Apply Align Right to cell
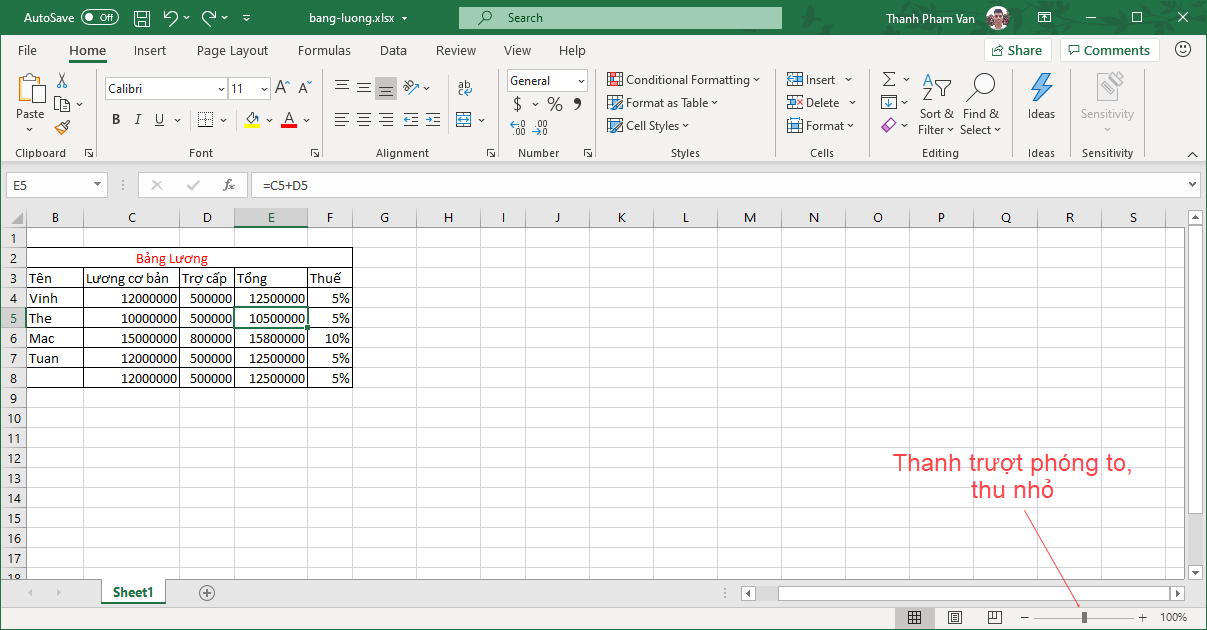This screenshot has width=1207, height=630. 386,120
